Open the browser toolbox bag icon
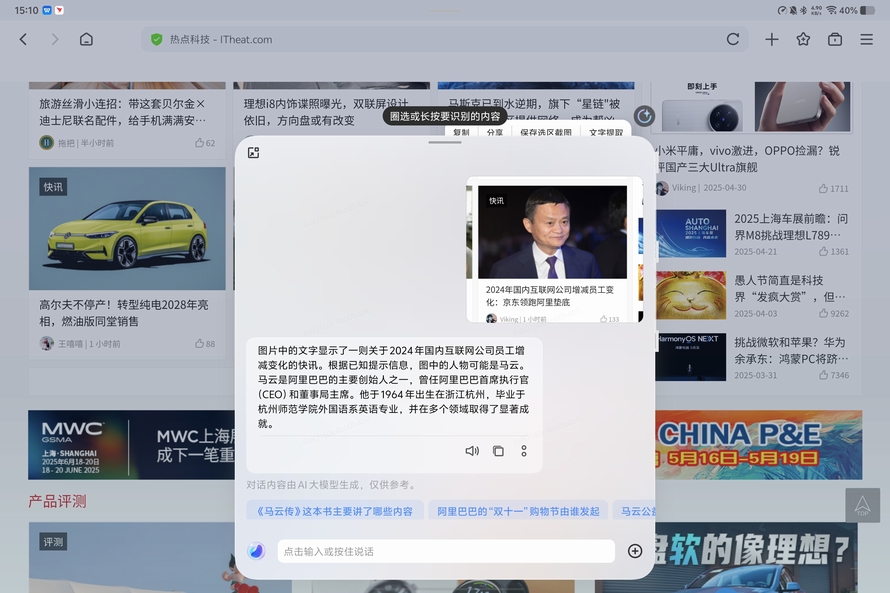 pos(835,39)
